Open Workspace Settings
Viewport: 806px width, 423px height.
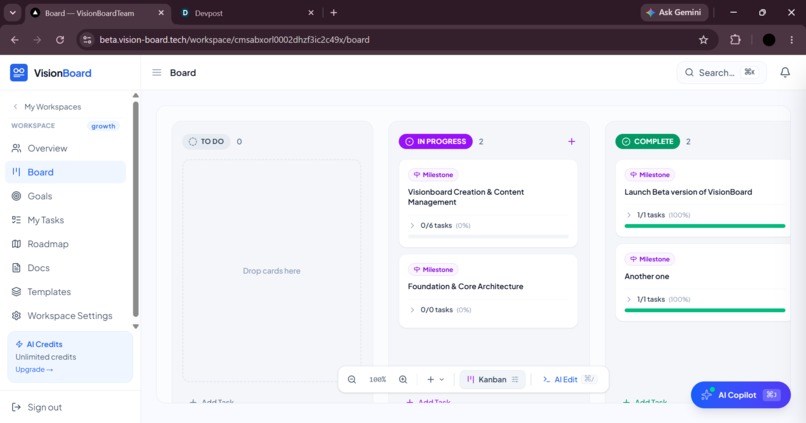coord(65,316)
